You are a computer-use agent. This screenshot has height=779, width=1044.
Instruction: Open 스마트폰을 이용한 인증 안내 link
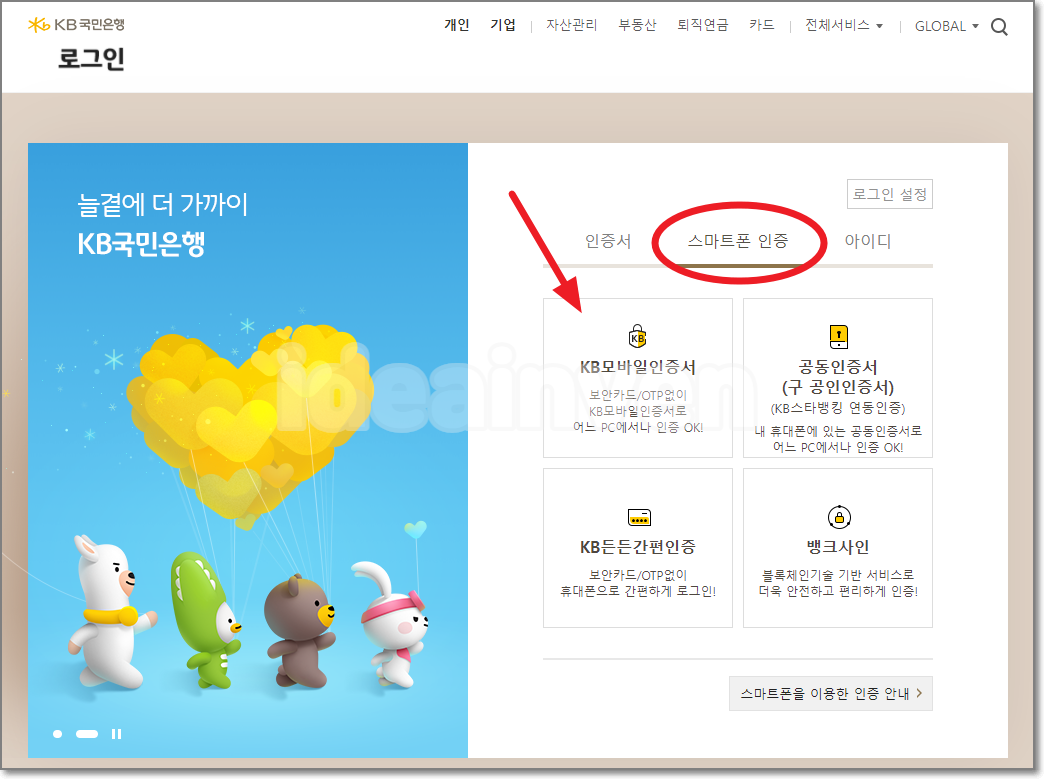click(831, 693)
